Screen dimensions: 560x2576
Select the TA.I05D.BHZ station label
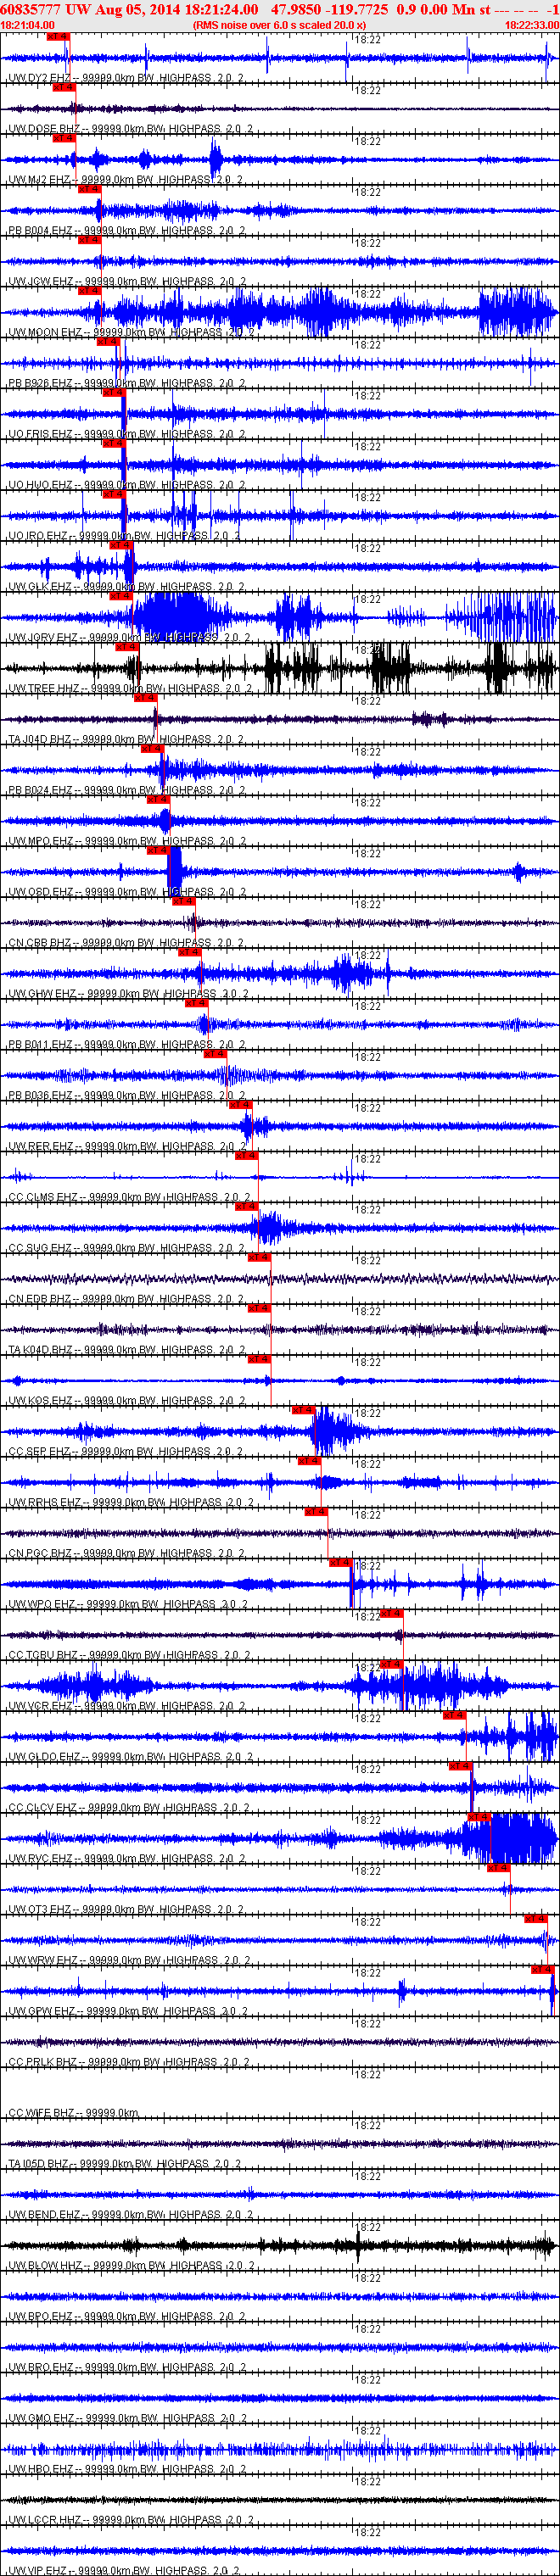(x=40, y=2166)
